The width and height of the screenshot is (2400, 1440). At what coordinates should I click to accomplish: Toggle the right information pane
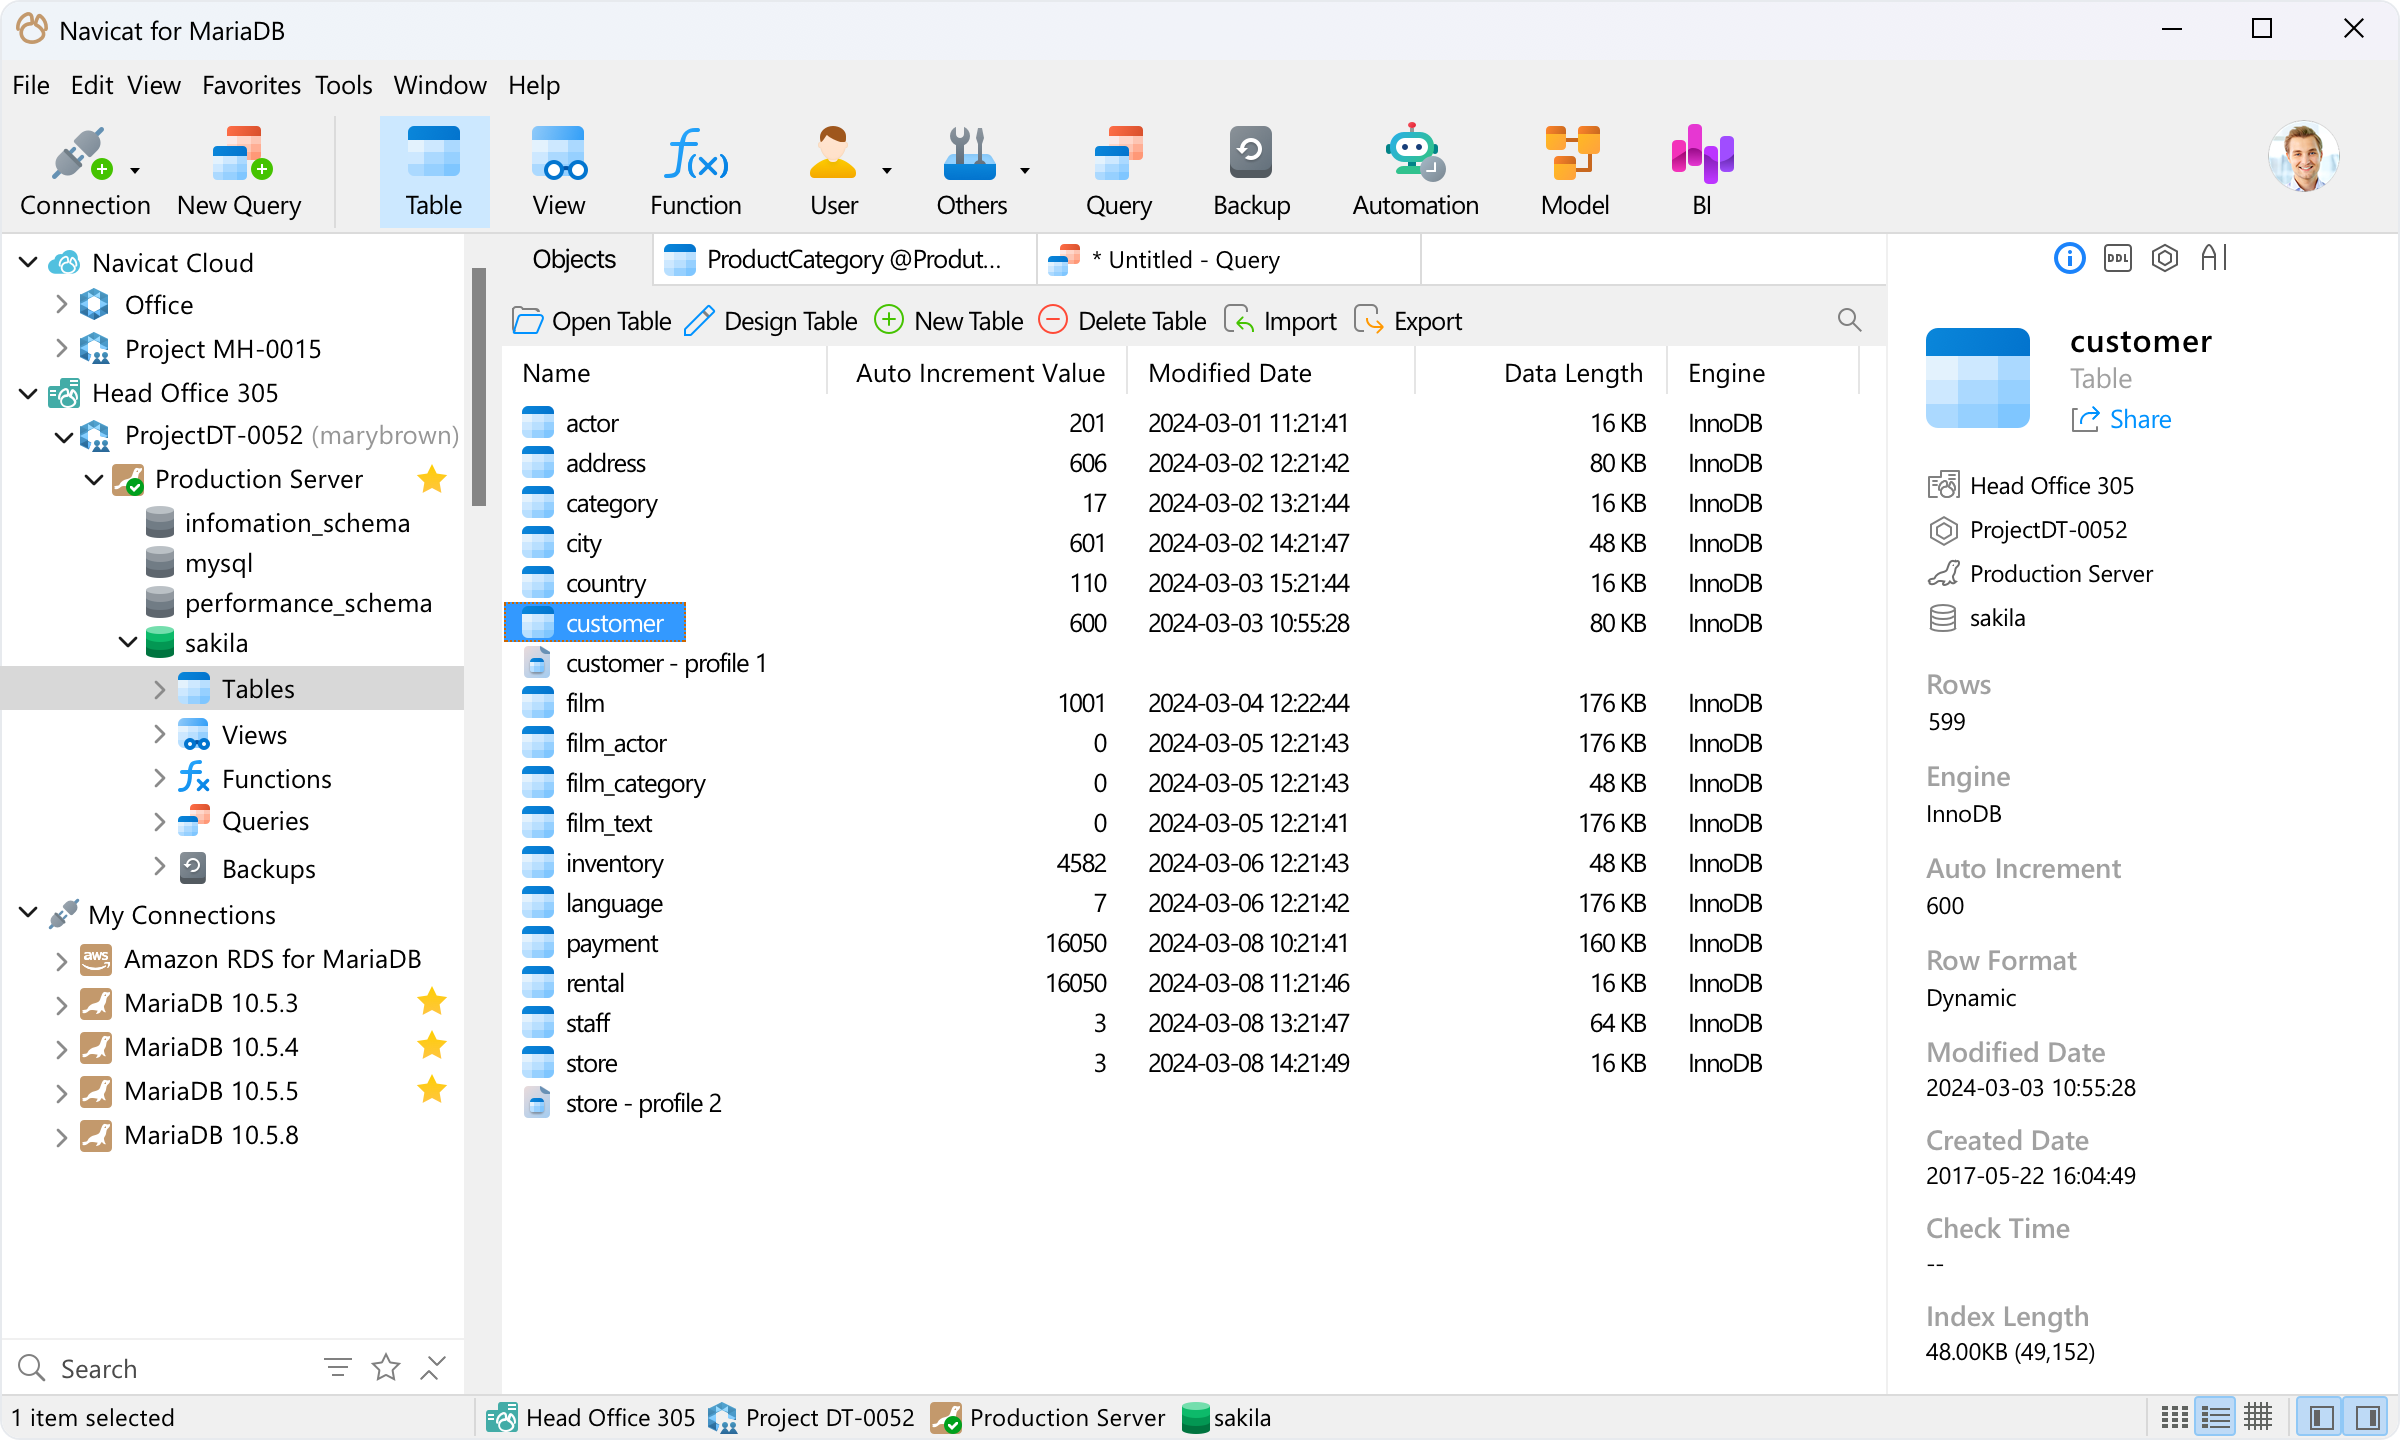coord(2367,1417)
